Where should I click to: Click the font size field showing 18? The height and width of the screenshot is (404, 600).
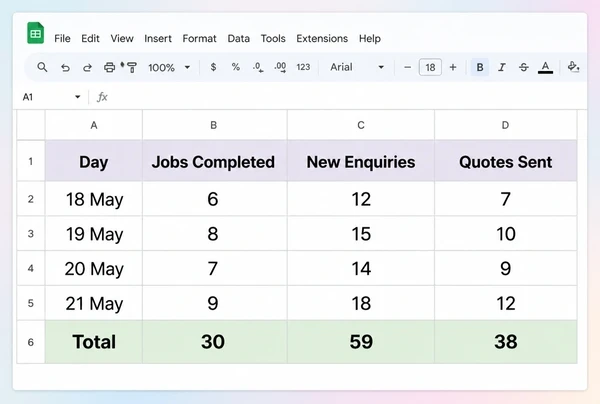click(x=430, y=67)
